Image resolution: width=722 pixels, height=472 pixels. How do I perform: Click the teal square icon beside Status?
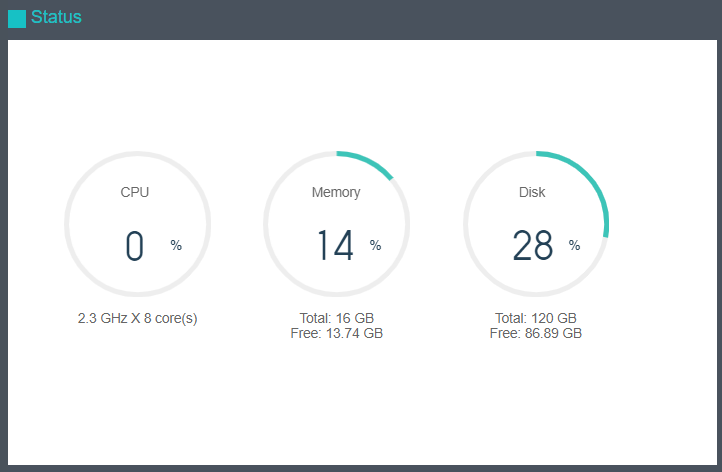click(x=17, y=18)
